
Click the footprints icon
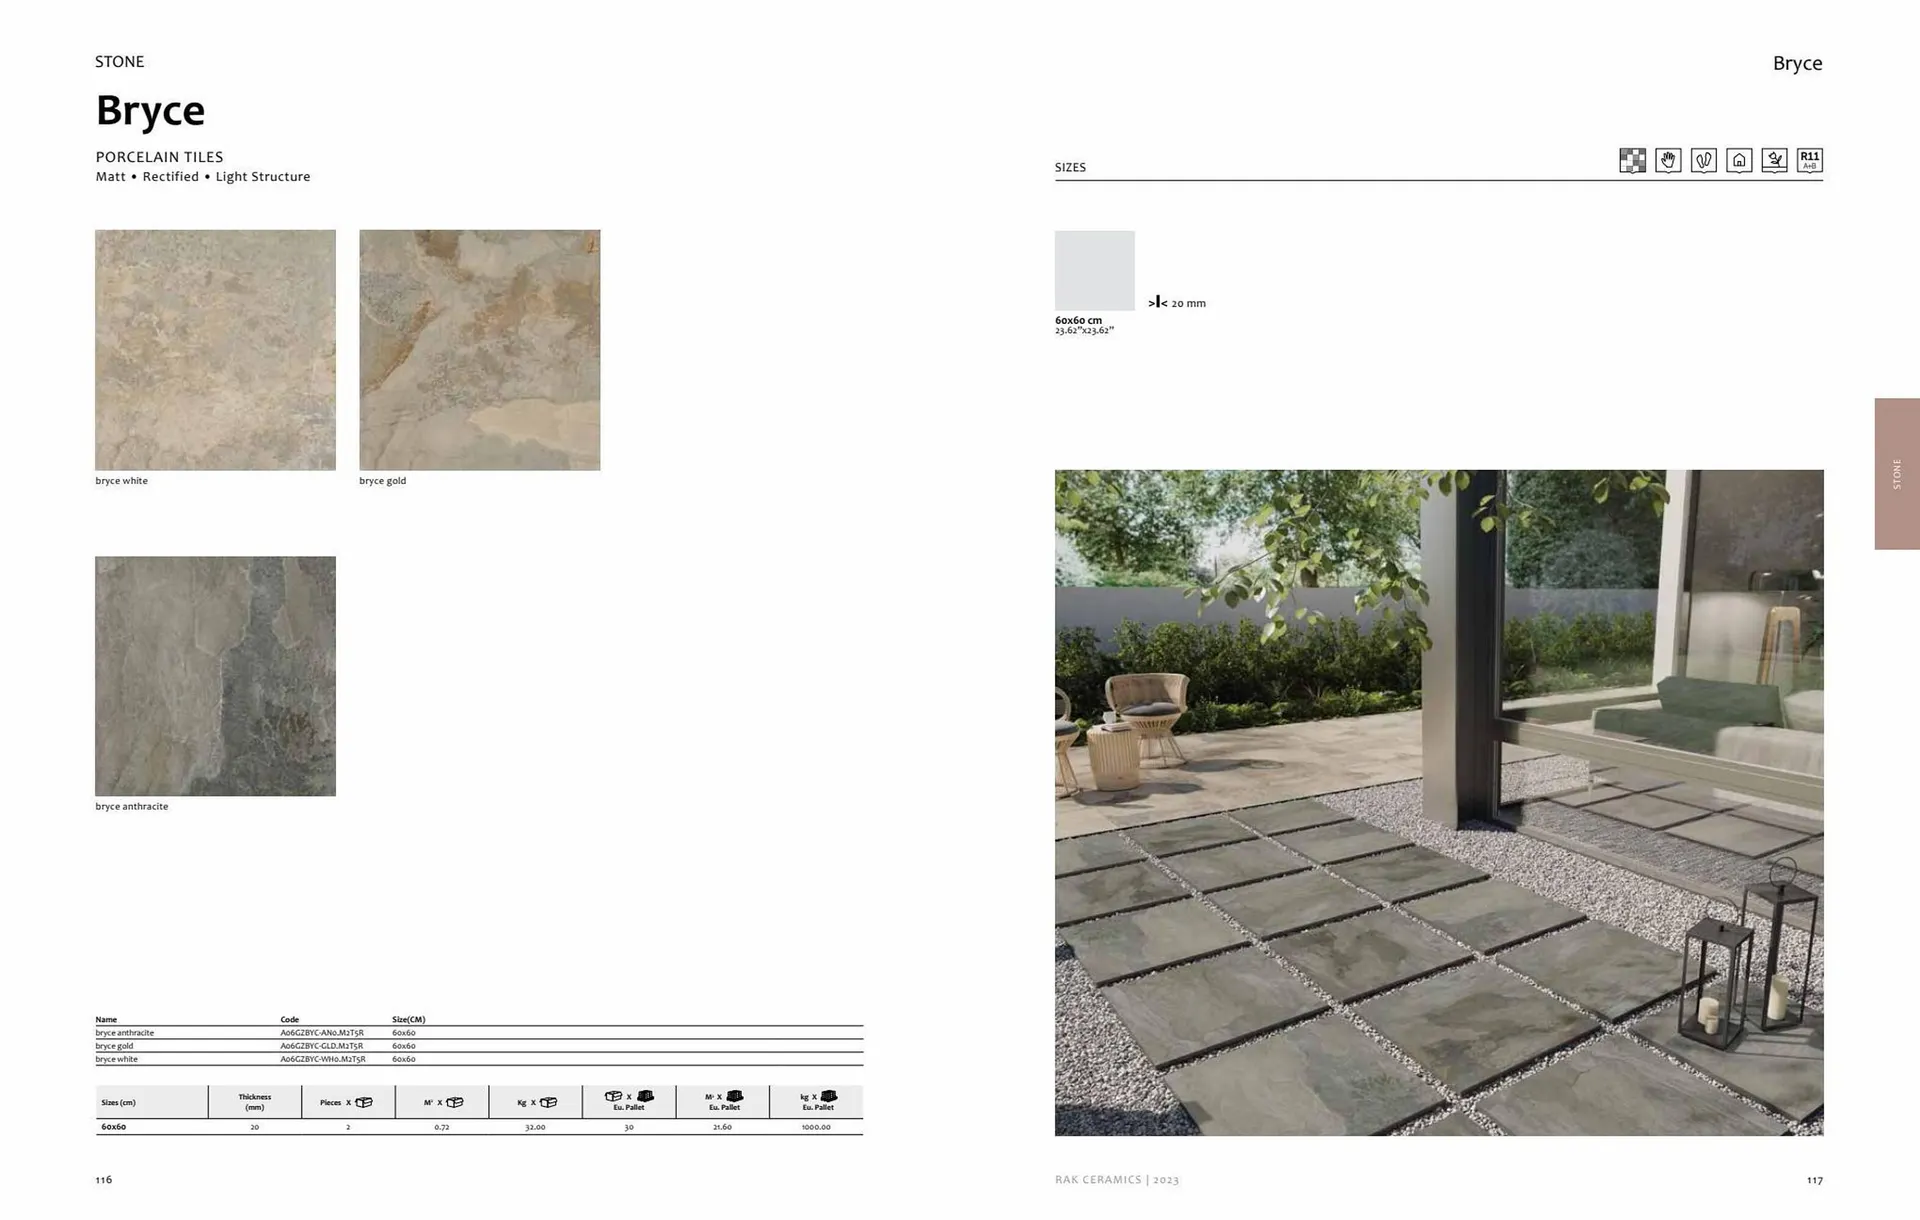(1703, 161)
